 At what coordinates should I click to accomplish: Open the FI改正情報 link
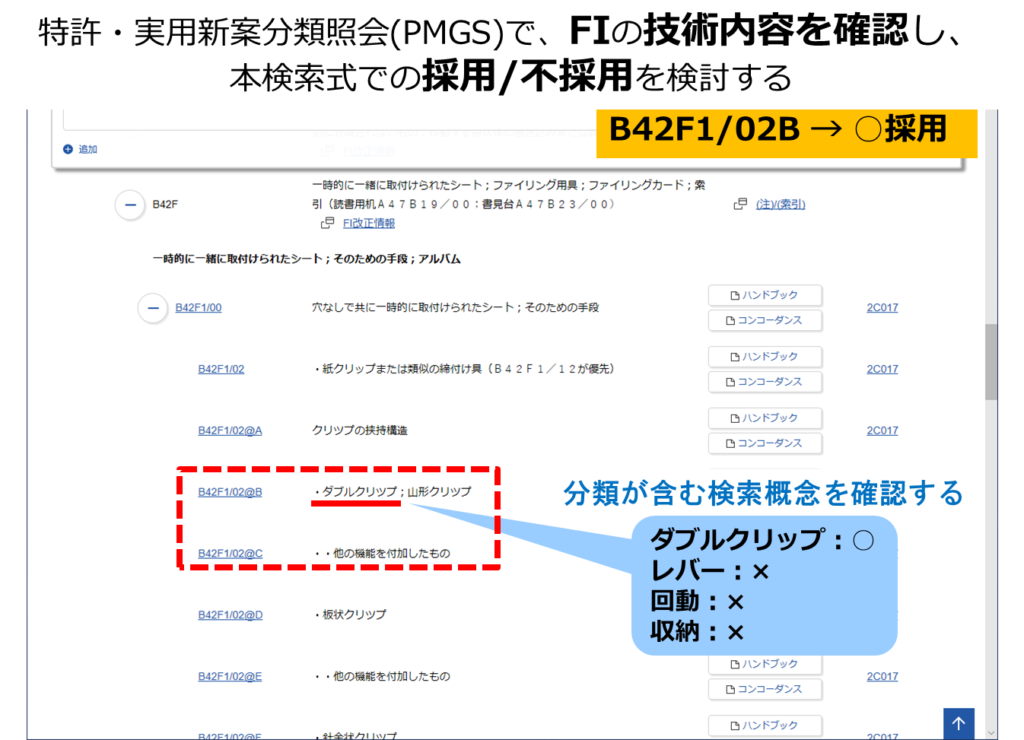368,223
